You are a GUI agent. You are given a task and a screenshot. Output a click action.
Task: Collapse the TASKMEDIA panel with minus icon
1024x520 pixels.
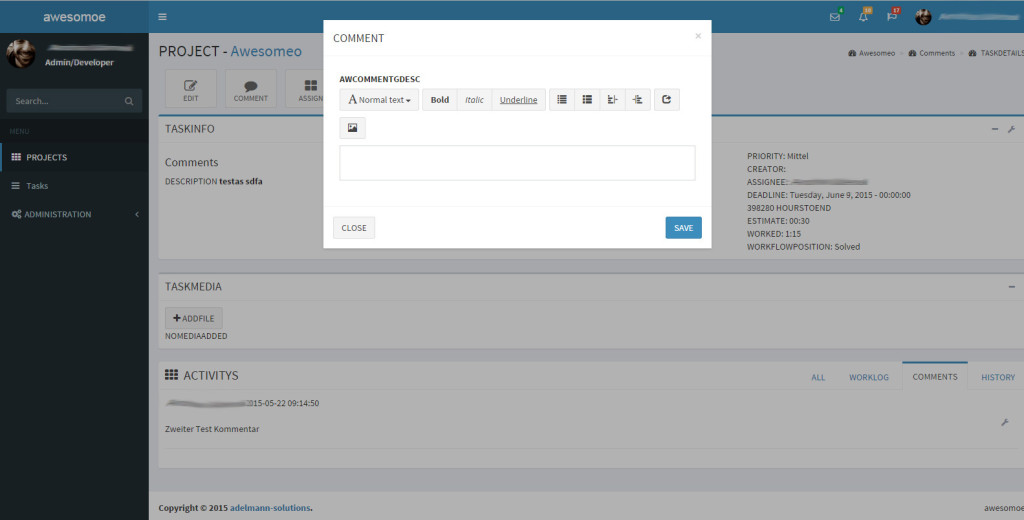pyautogui.click(x=1012, y=287)
